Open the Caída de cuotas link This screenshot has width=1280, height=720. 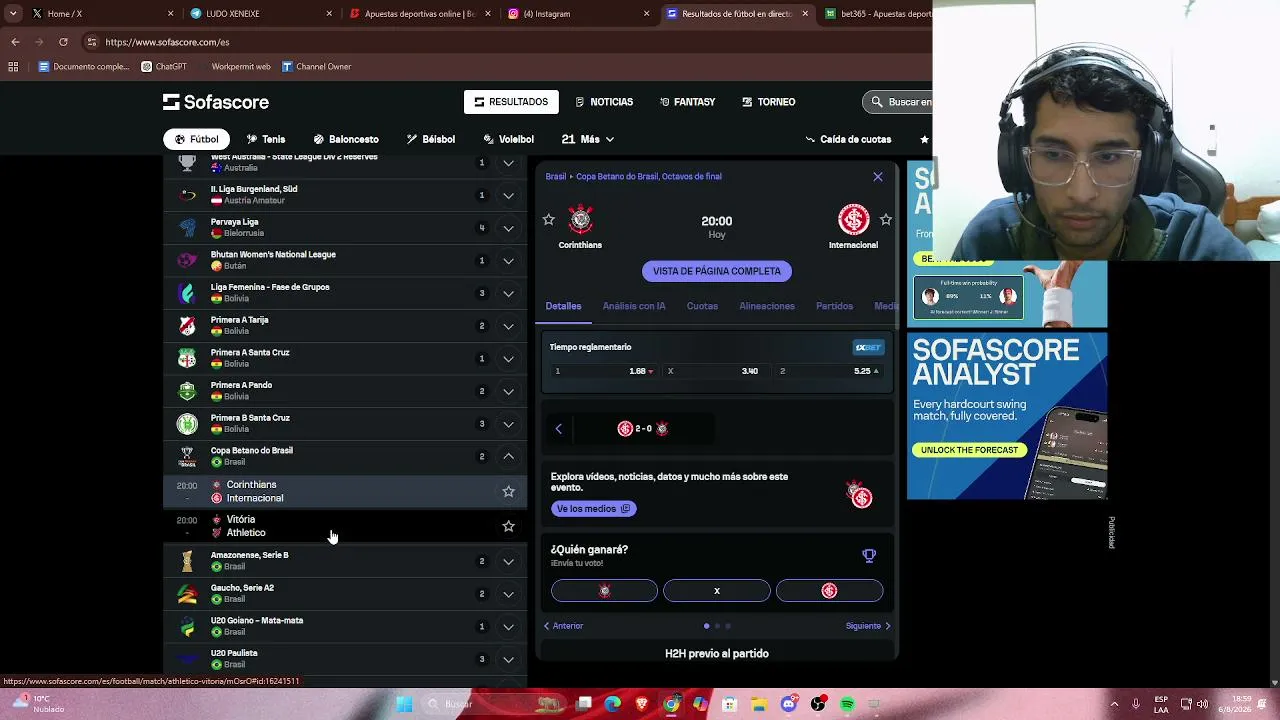coord(848,139)
